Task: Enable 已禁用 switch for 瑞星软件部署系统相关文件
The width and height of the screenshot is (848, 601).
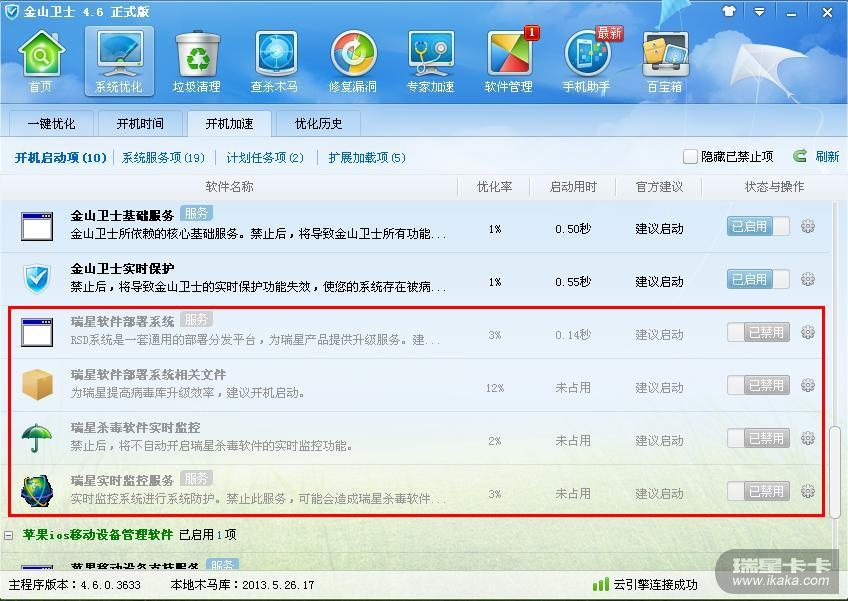Action: pyautogui.click(x=758, y=385)
